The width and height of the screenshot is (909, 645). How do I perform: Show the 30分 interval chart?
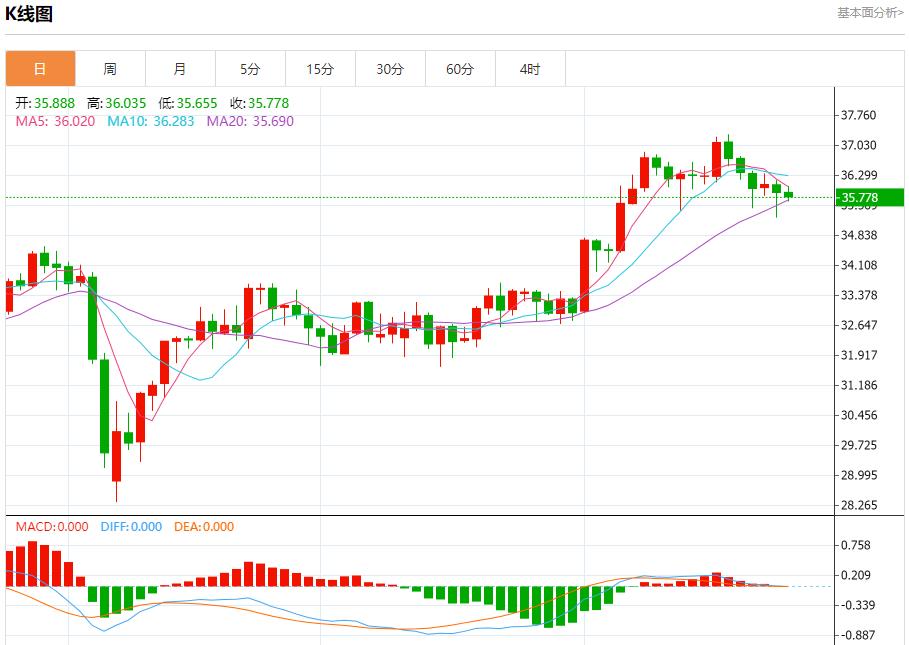tap(390, 69)
